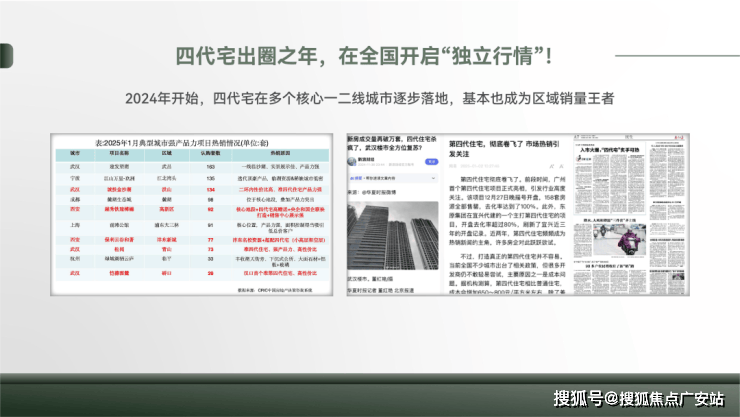Expand the AI summary dropdown chevron

(x=433, y=178)
